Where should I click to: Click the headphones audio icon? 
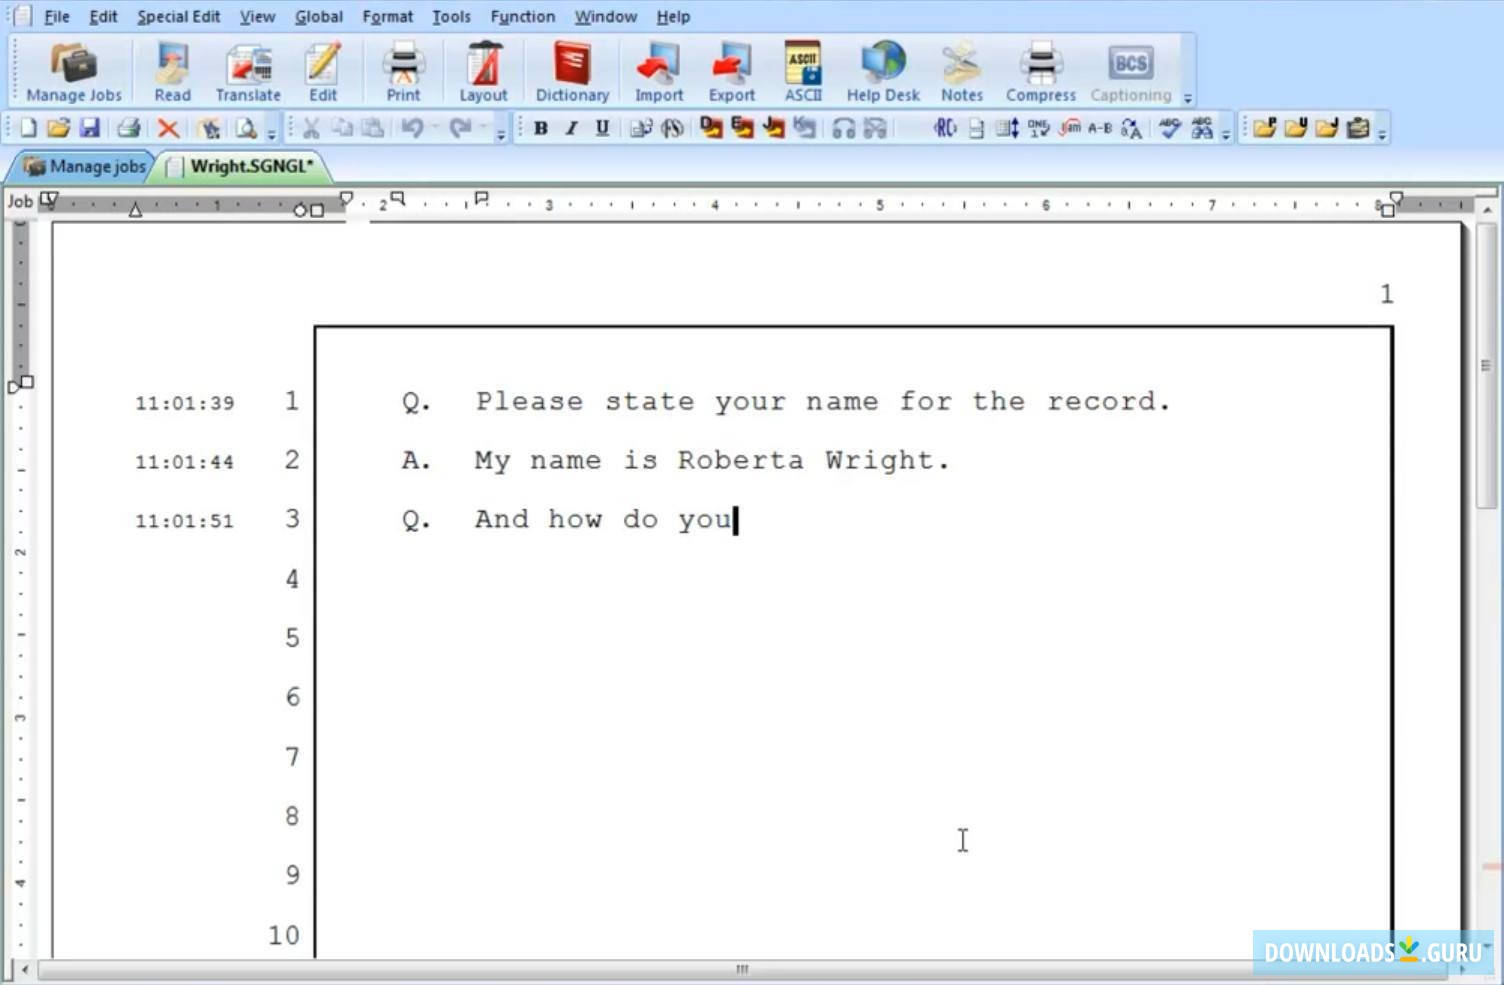[844, 128]
